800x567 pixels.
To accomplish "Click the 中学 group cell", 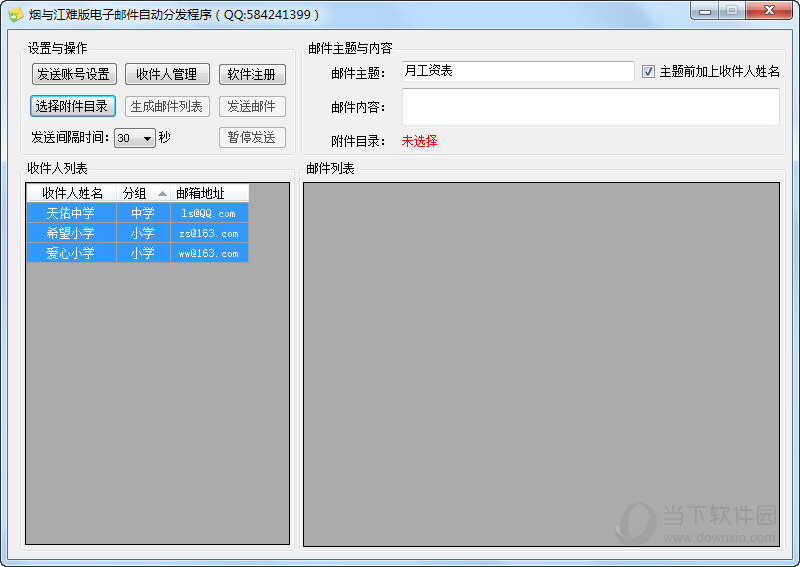I will coord(143,213).
